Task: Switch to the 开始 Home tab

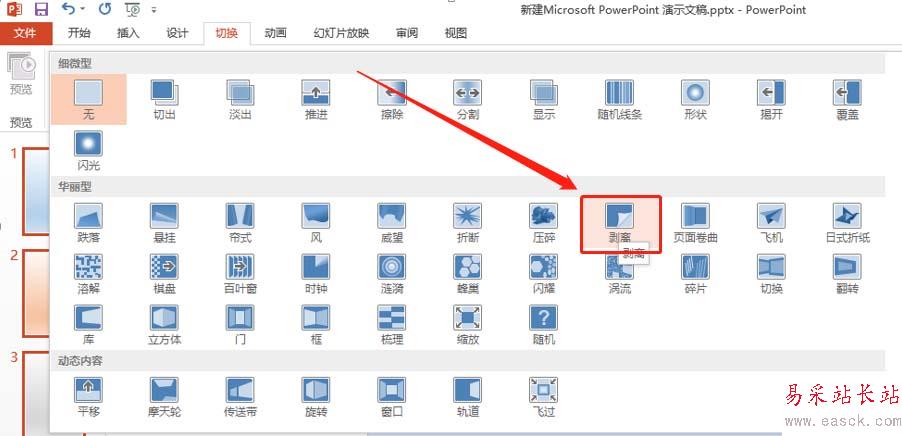Action: tap(79, 33)
